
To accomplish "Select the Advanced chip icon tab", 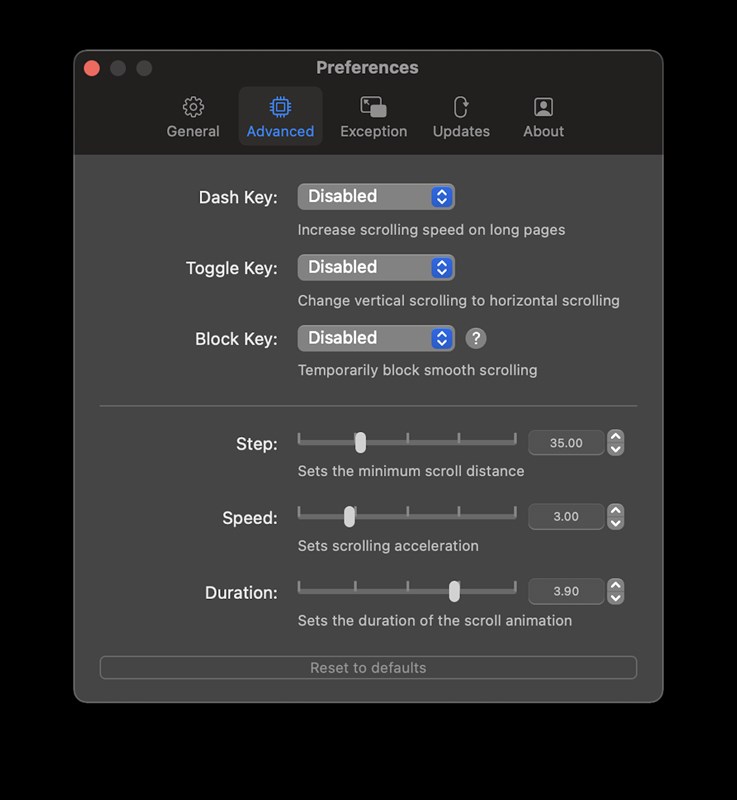I will coord(280,117).
